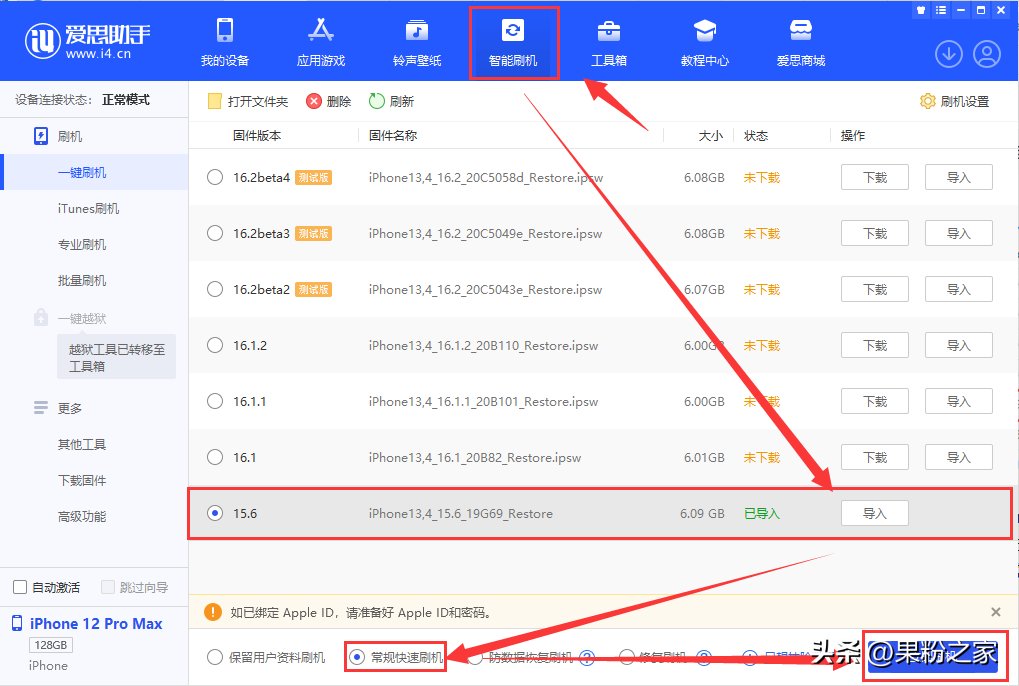Open 其他工具 in the sidebar
The width and height of the screenshot is (1019, 686).
click(81, 444)
